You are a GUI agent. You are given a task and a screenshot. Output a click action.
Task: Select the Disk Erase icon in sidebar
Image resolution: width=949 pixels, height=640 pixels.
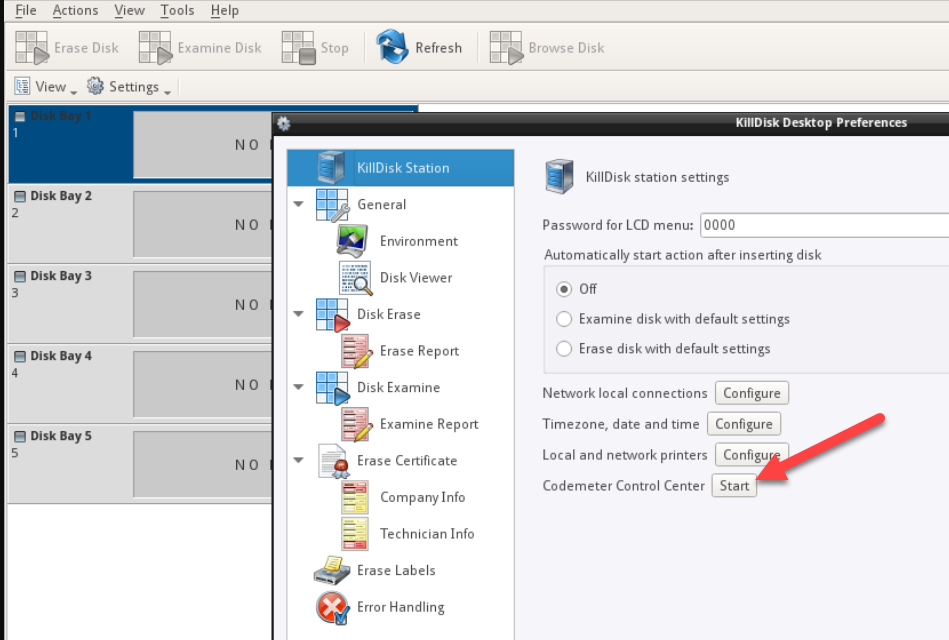point(332,314)
